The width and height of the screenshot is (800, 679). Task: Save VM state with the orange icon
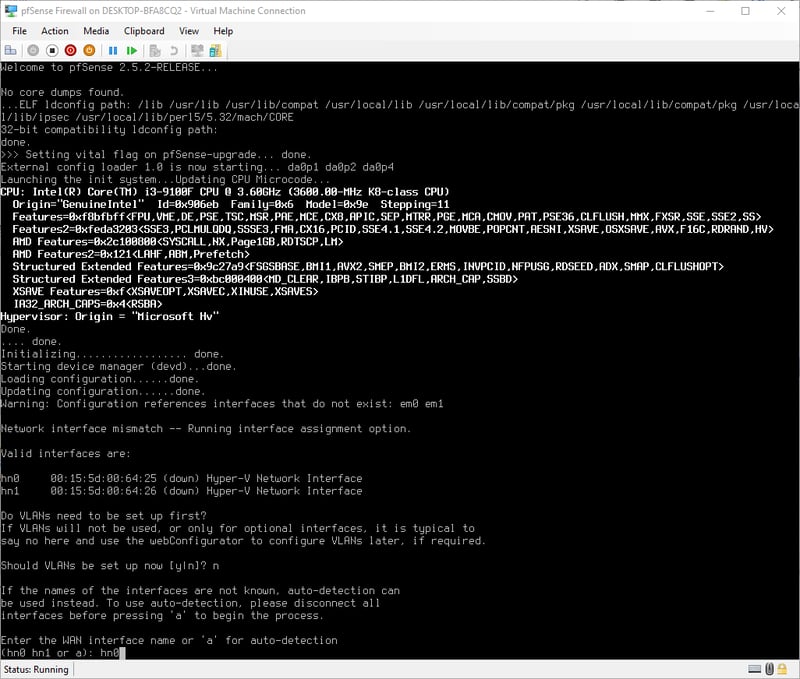(x=89, y=50)
